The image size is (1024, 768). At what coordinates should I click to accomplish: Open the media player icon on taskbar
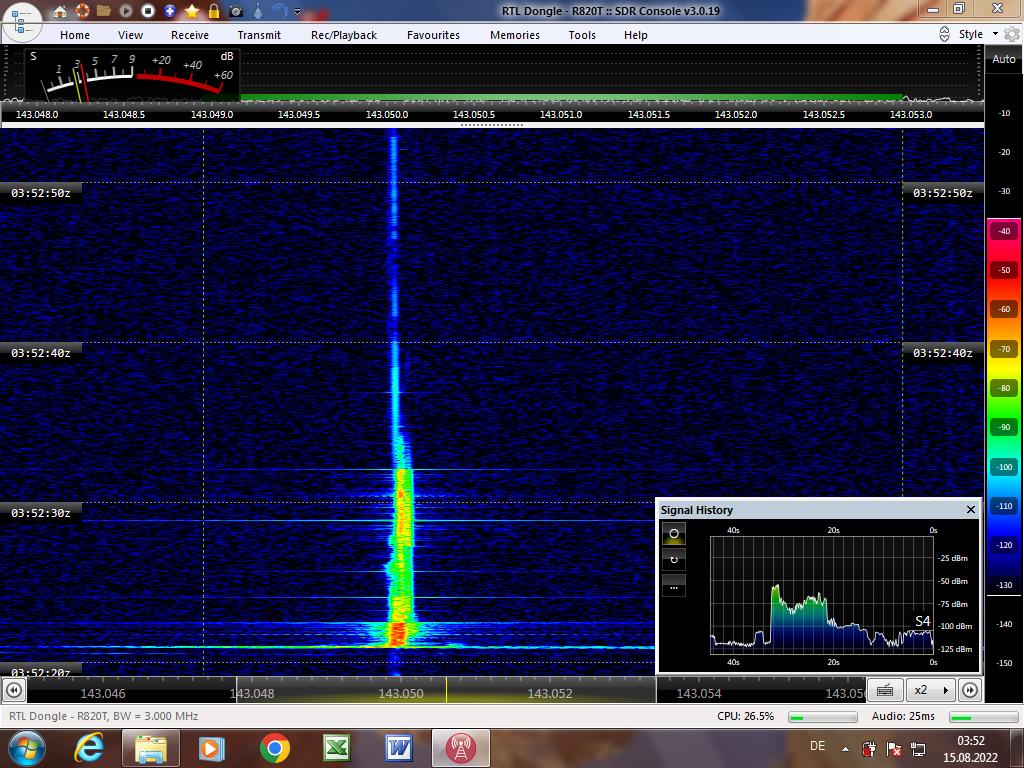211,748
